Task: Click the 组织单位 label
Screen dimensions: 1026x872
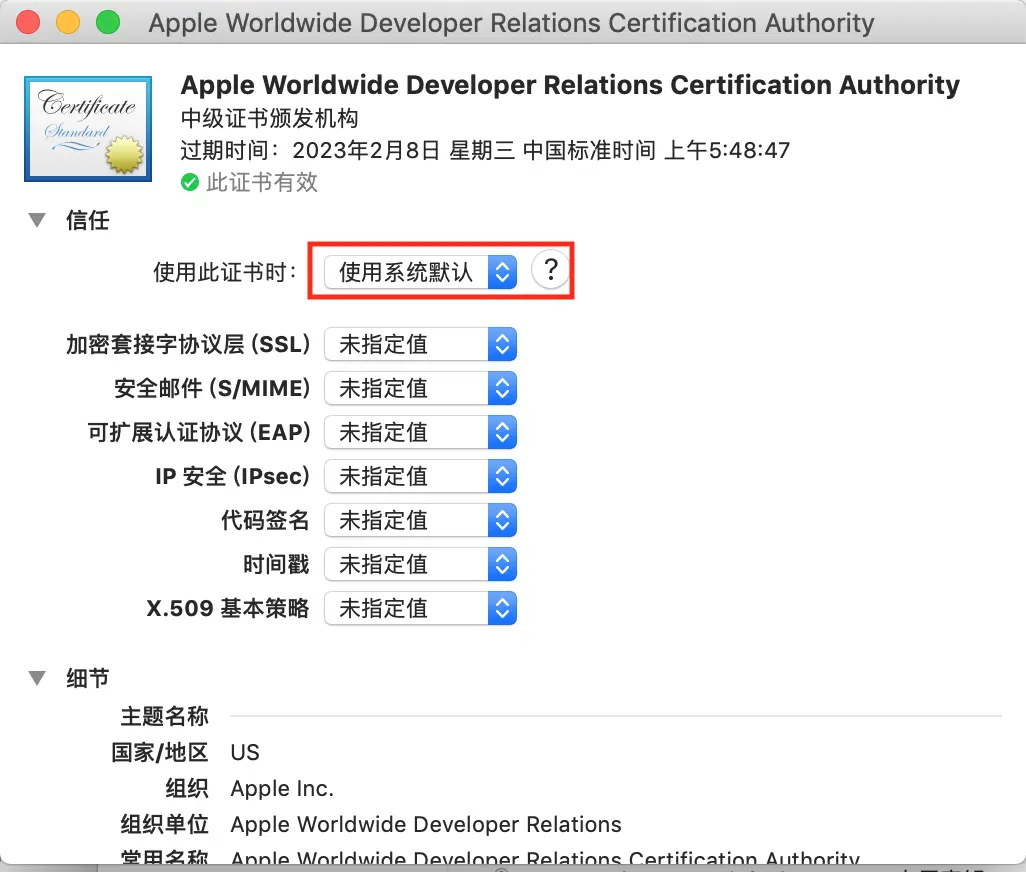Action: pyautogui.click(x=164, y=824)
